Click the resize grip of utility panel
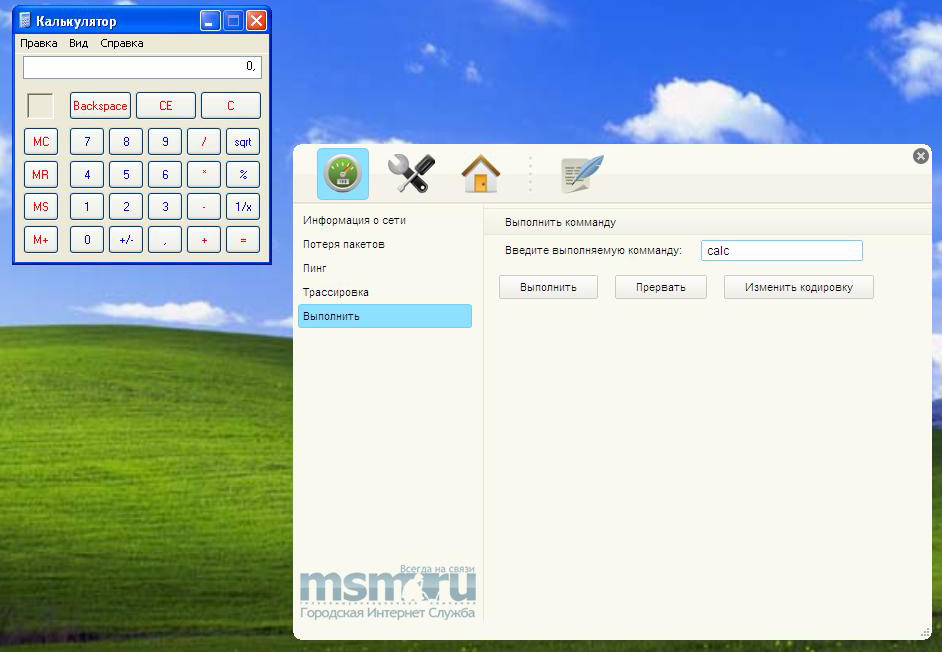The width and height of the screenshot is (942, 652). click(925, 632)
